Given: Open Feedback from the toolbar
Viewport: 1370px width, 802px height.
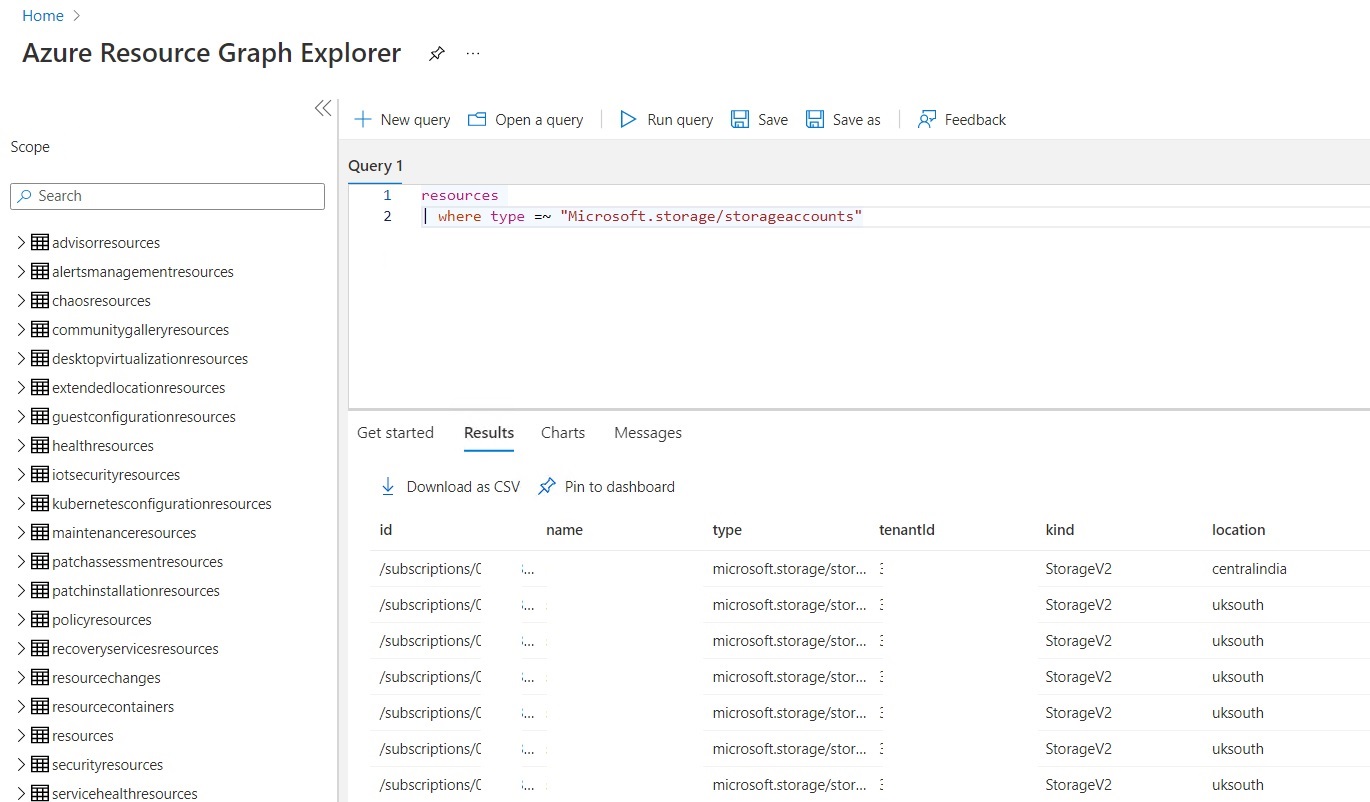Looking at the screenshot, I should tap(927, 120).
